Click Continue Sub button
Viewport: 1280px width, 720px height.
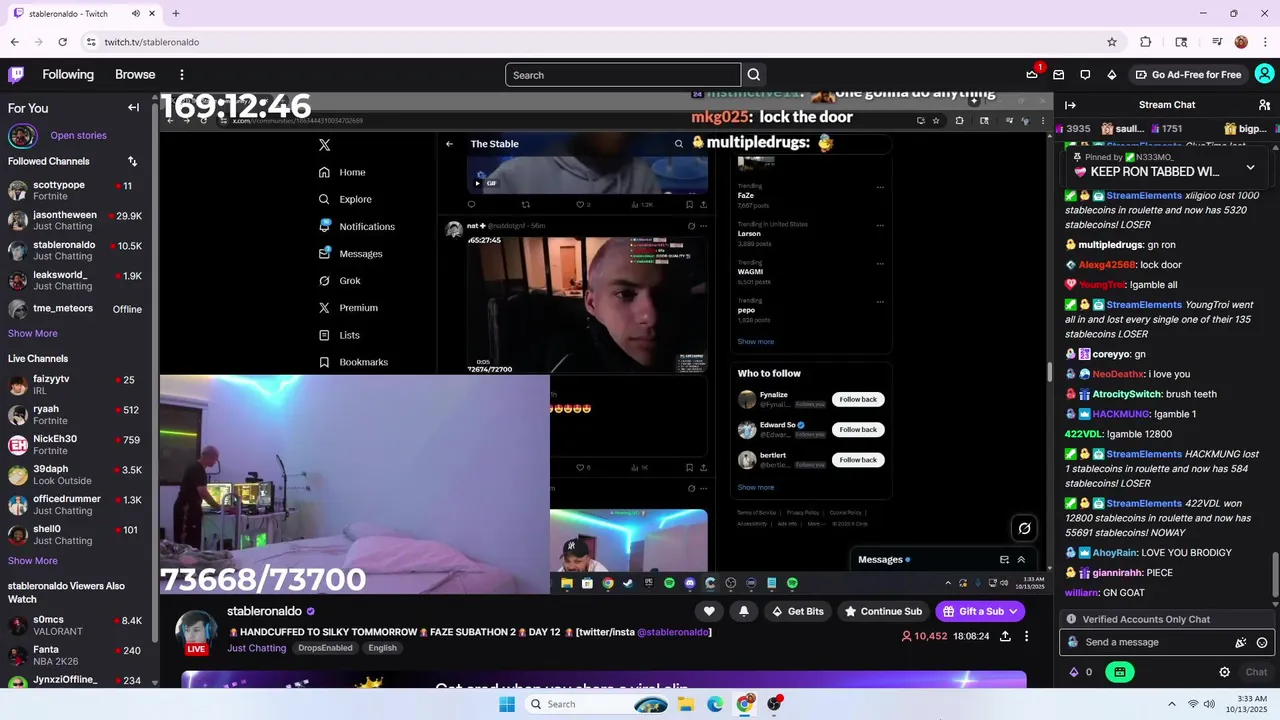pyautogui.click(x=883, y=611)
